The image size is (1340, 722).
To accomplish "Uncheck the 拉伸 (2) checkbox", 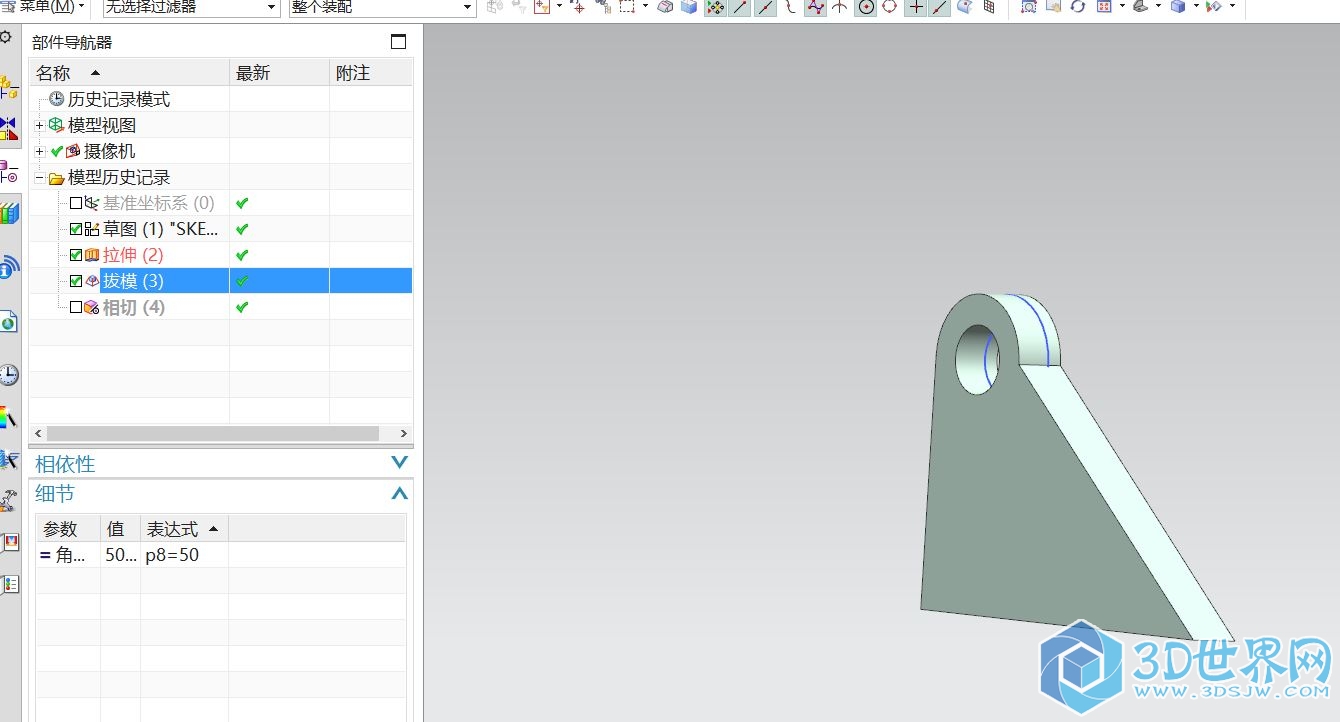I will [x=76, y=255].
